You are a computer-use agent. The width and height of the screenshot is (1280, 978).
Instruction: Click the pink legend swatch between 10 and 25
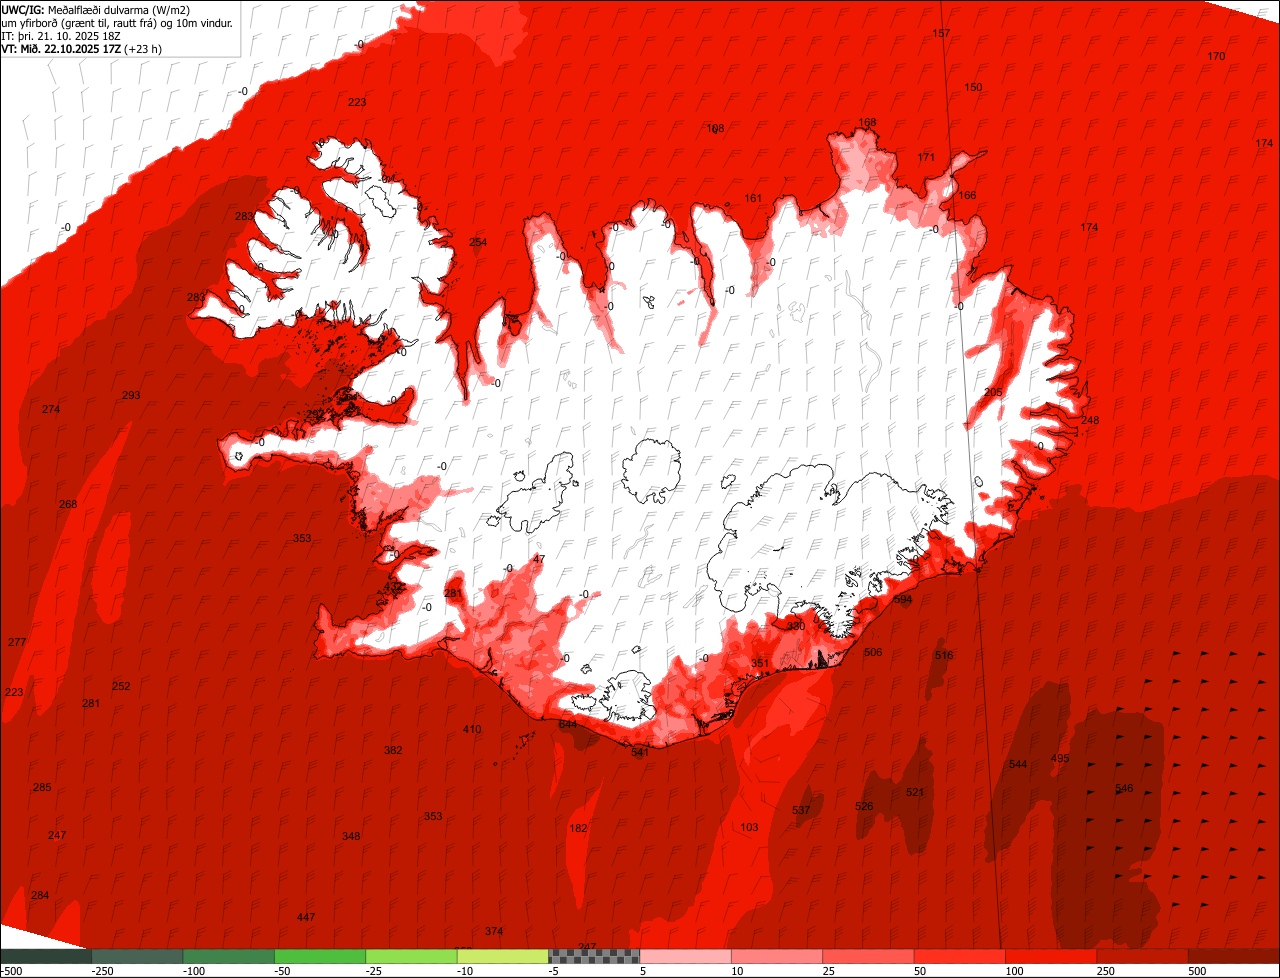tap(777, 956)
